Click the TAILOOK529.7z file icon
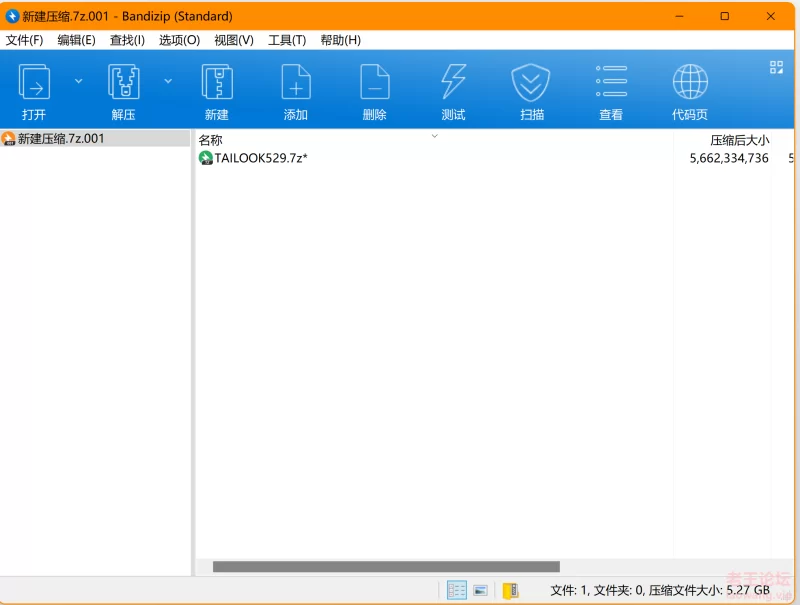 pos(206,158)
